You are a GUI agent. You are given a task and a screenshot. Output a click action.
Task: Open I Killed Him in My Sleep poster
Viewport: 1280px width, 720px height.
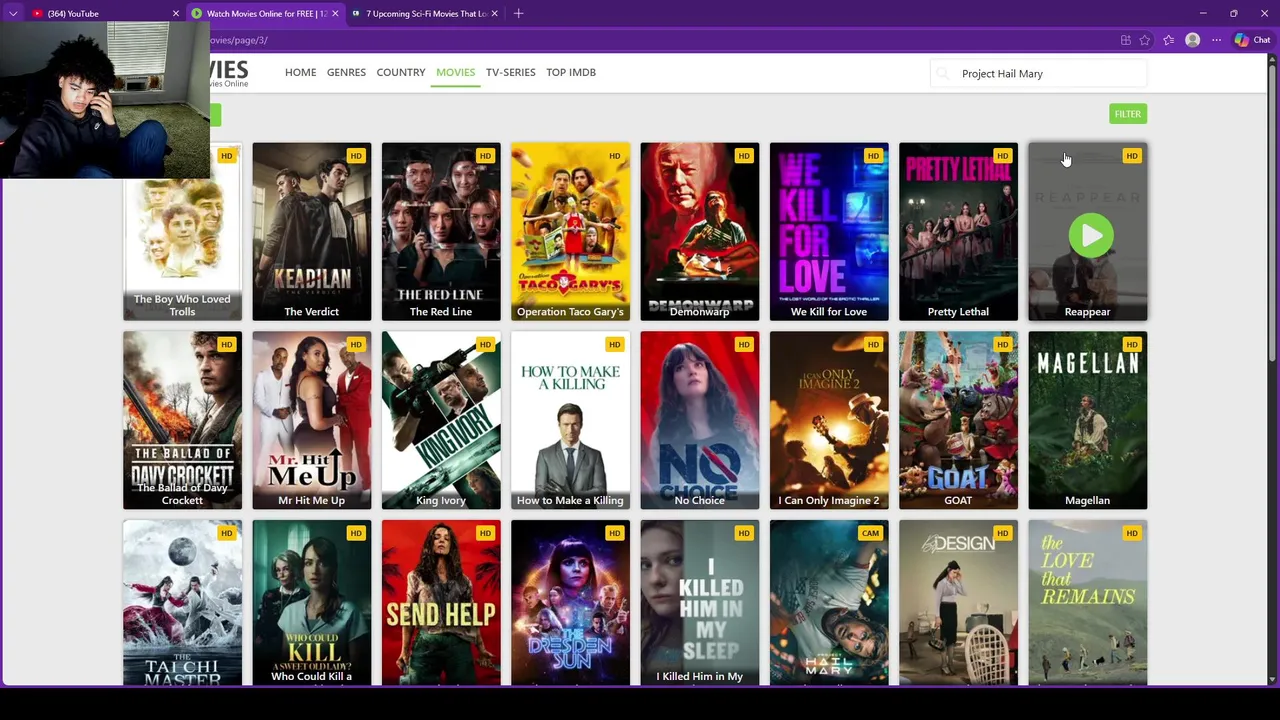(700, 602)
